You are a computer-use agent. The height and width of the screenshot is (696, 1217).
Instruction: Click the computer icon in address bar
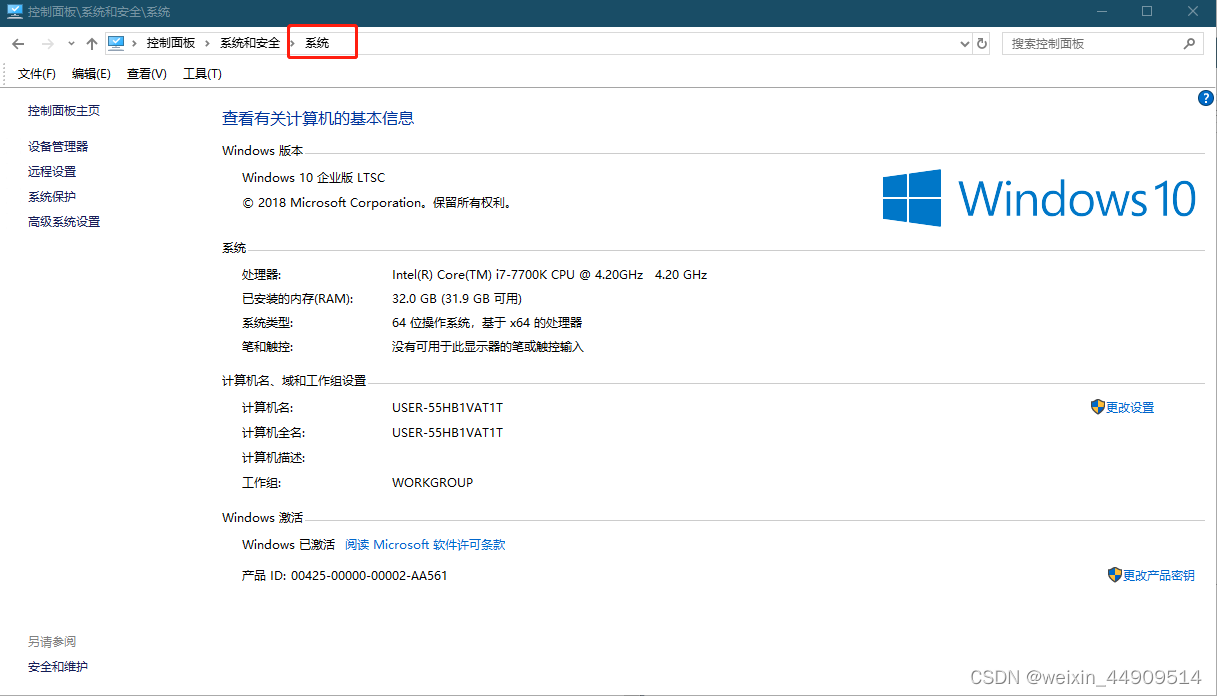coord(116,43)
